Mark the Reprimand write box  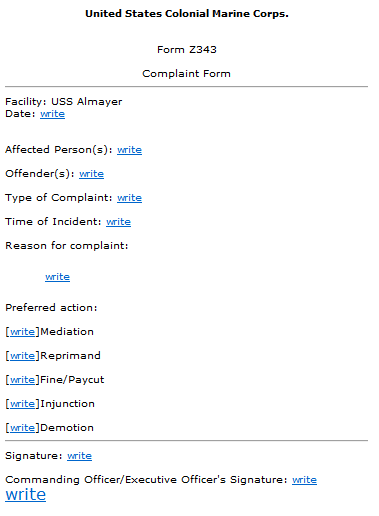coord(22,356)
